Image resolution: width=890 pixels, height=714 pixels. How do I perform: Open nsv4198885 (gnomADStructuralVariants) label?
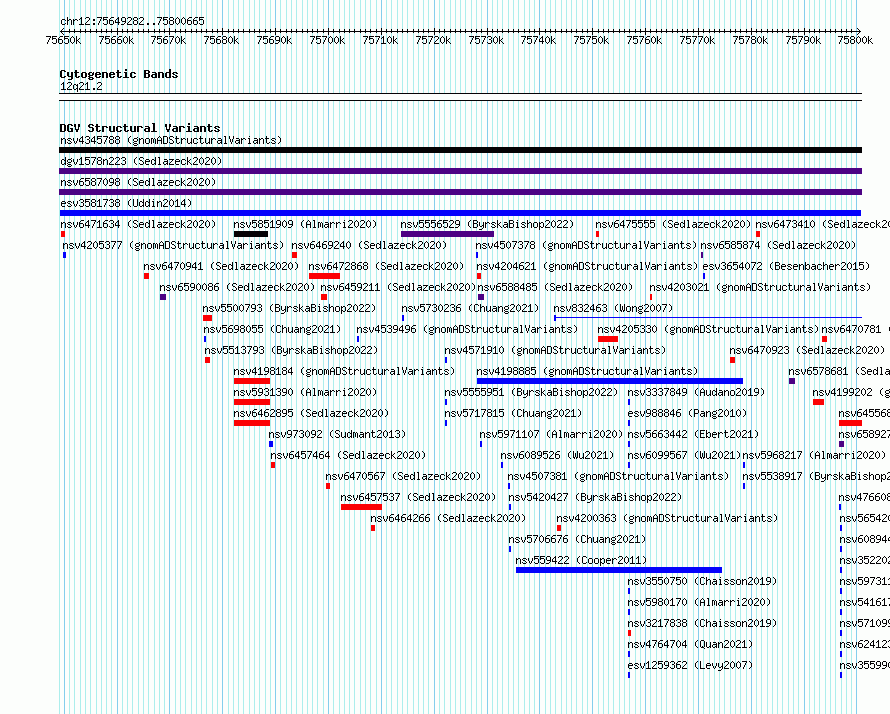pos(587,371)
